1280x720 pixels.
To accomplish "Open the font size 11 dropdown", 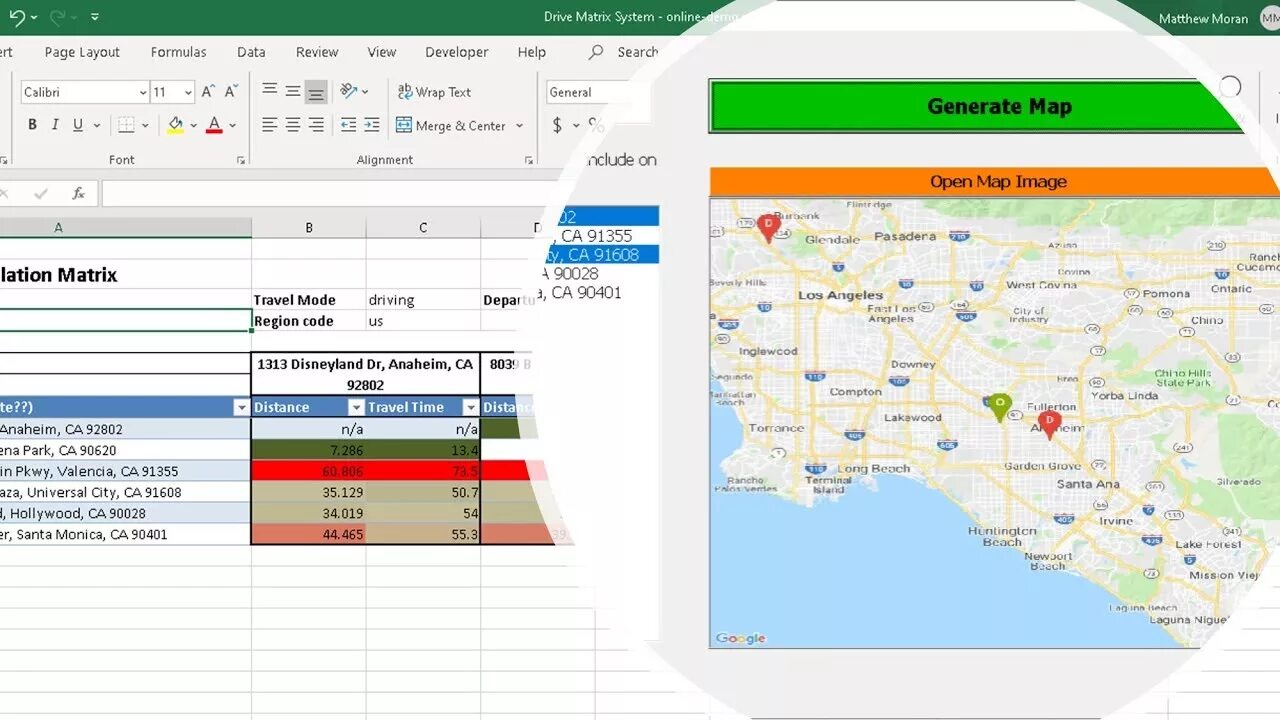I will 188,92.
